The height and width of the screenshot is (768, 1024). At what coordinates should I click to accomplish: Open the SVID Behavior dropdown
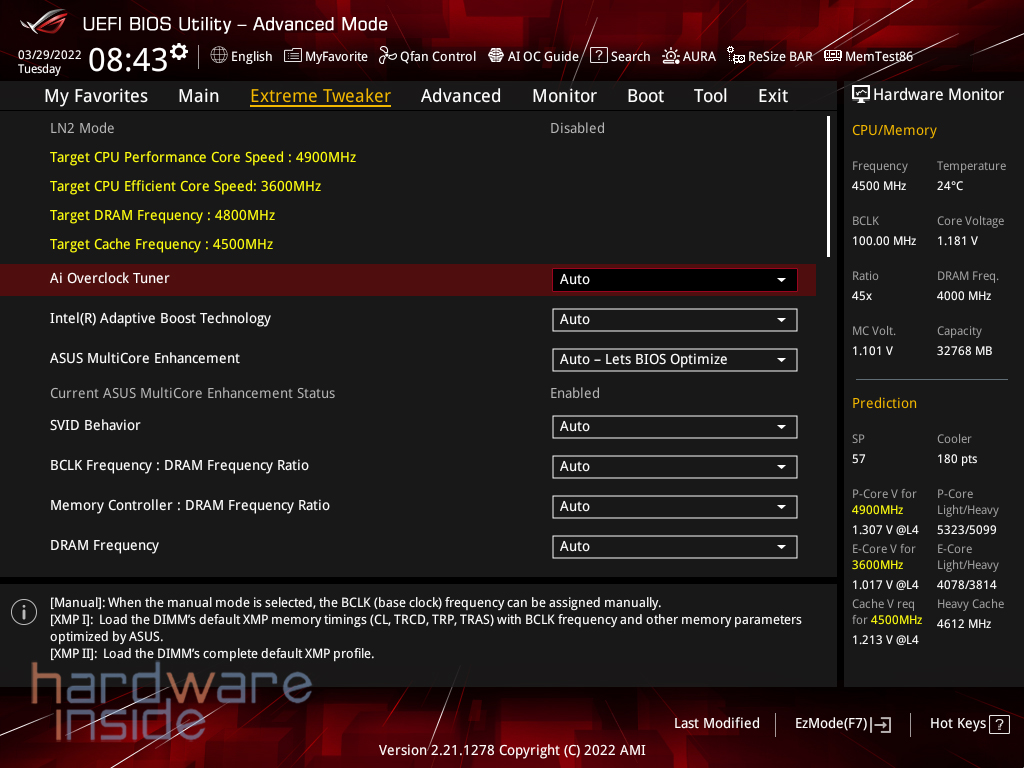pyautogui.click(x=674, y=427)
